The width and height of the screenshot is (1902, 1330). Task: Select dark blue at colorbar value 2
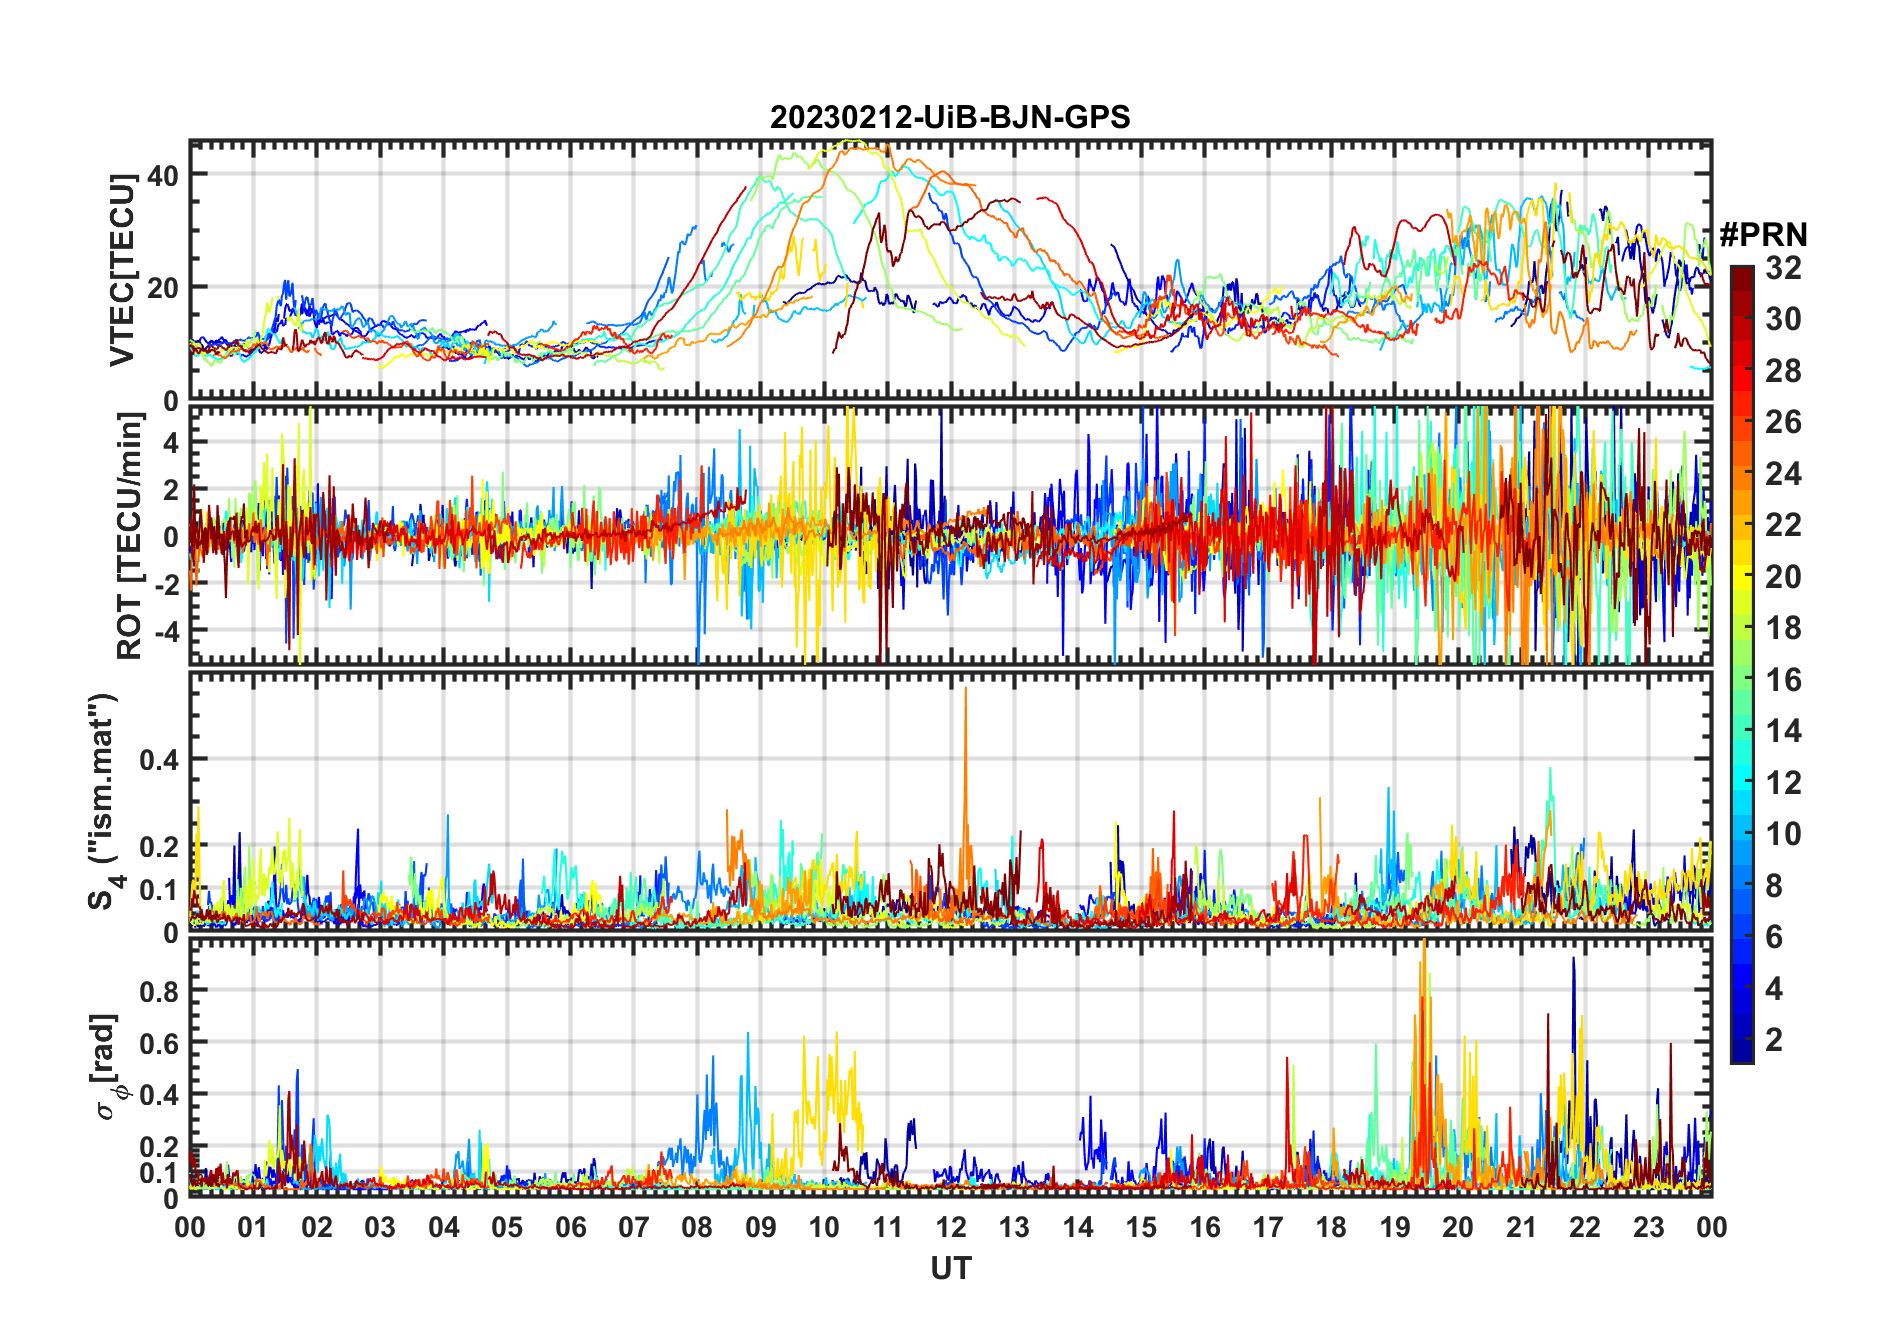click(1742, 1040)
